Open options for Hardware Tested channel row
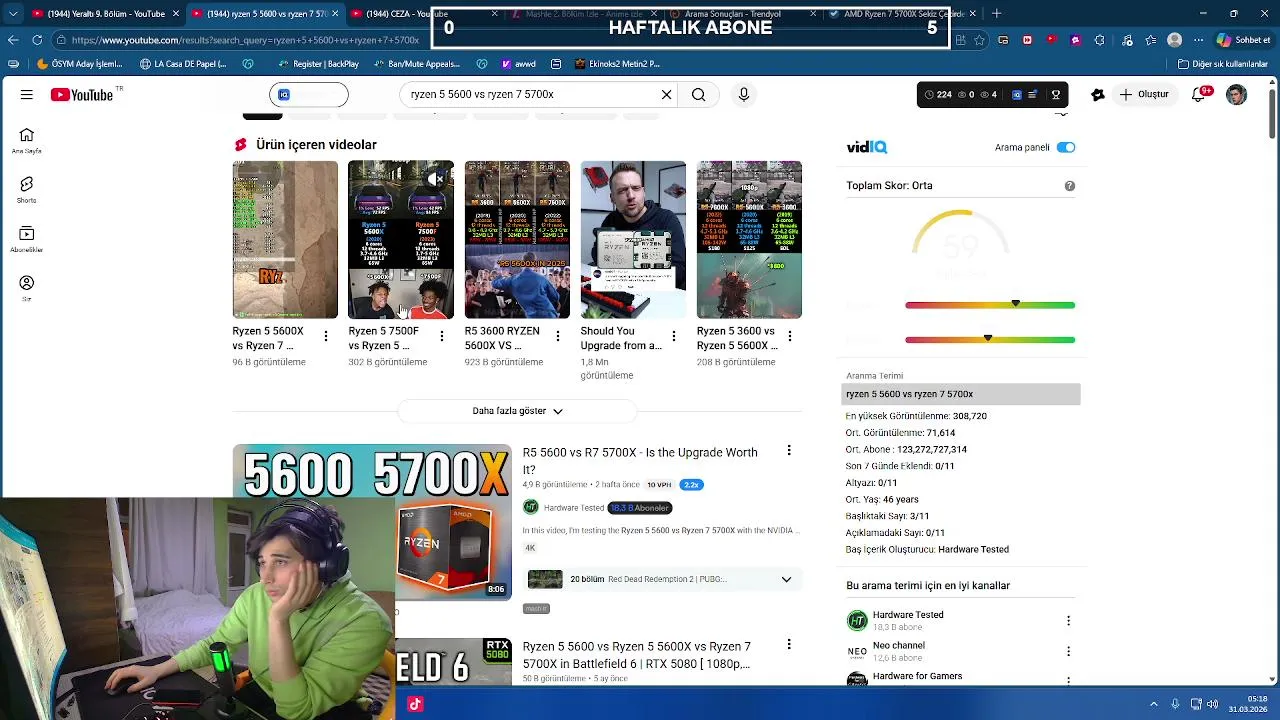 (1068, 621)
